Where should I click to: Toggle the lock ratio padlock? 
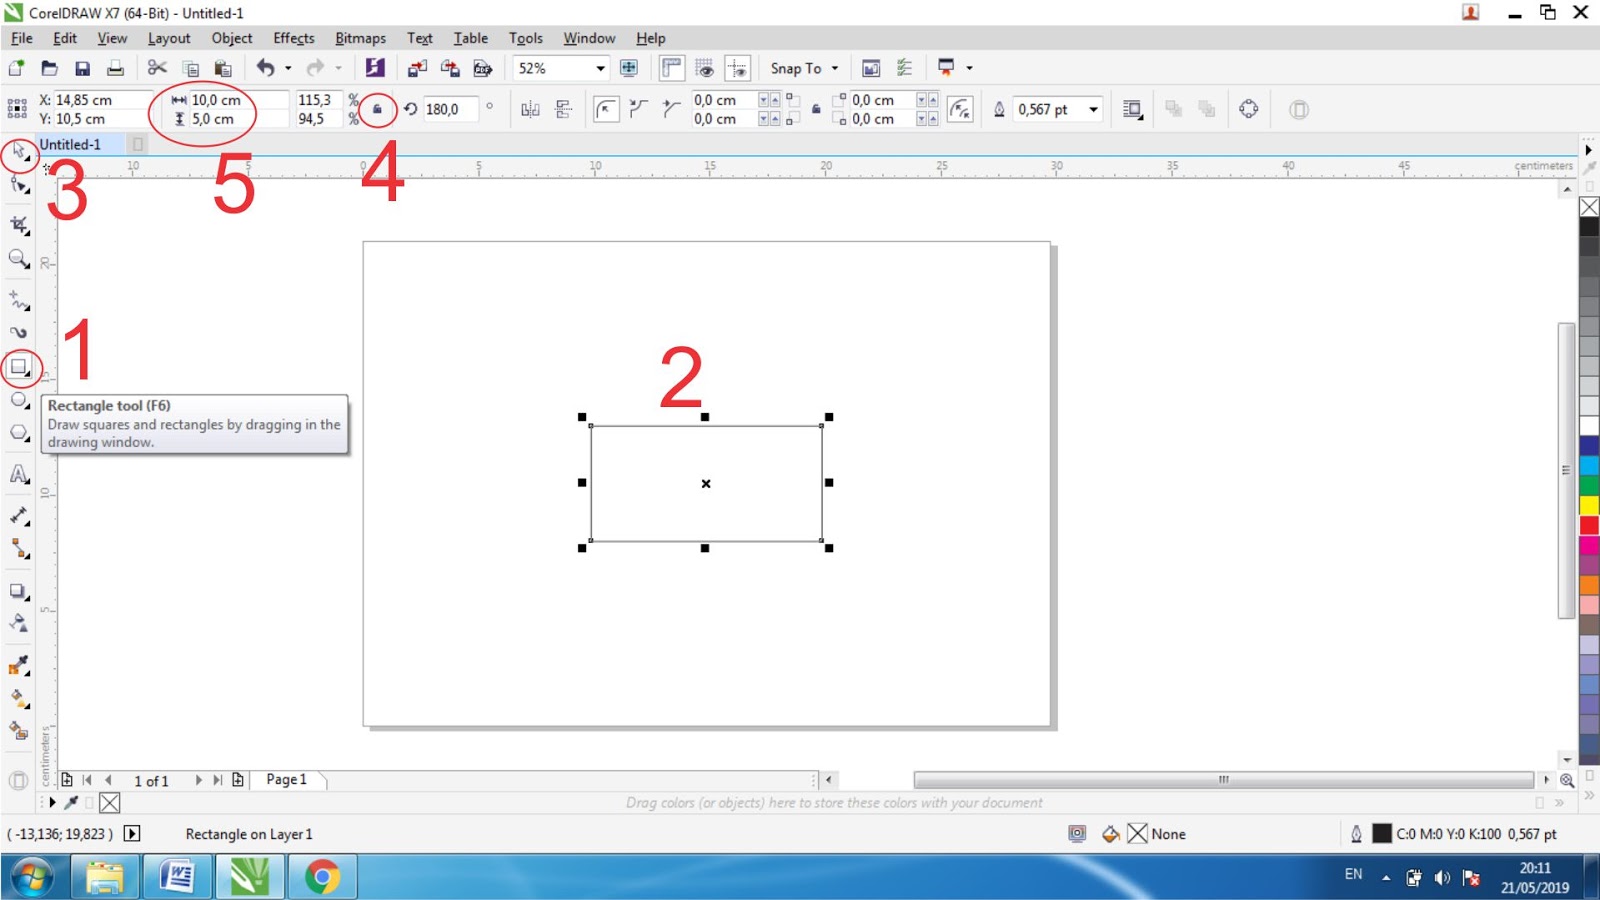(x=378, y=108)
